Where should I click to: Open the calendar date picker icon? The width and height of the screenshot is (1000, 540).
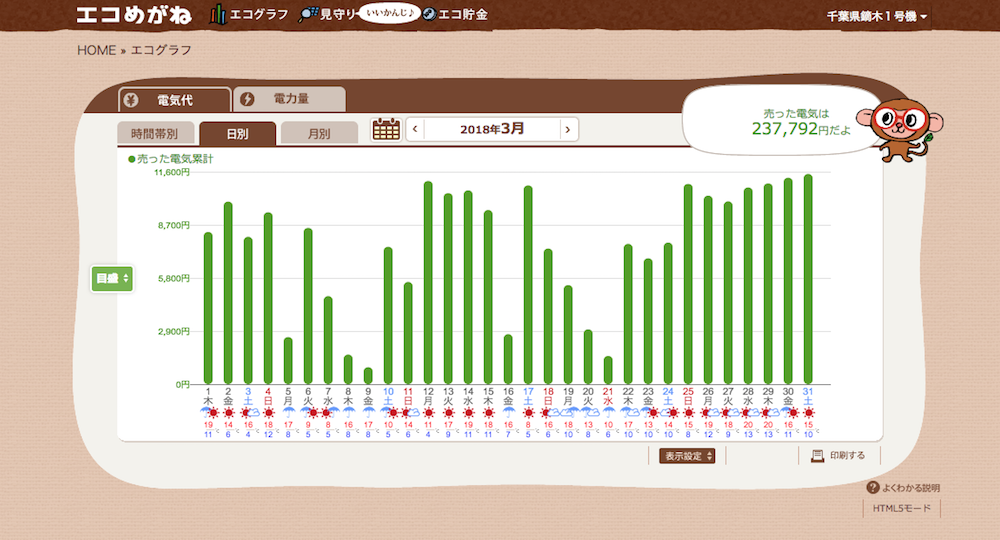386,129
